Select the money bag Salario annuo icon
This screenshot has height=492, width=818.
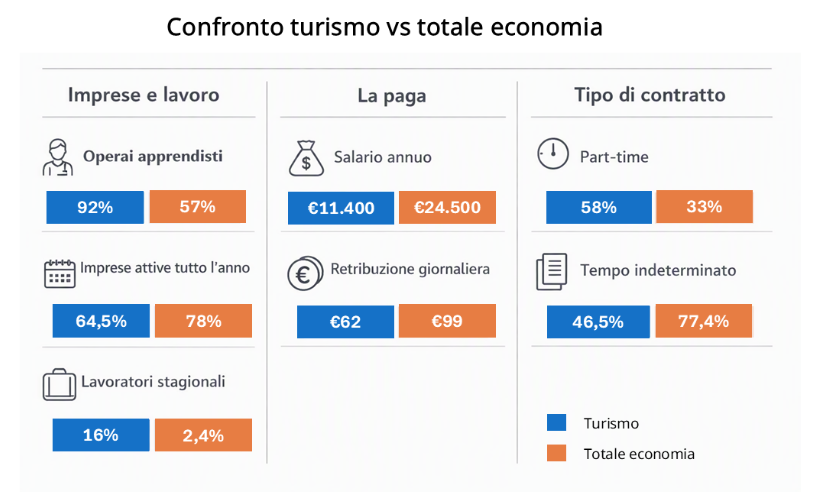[x=306, y=158]
